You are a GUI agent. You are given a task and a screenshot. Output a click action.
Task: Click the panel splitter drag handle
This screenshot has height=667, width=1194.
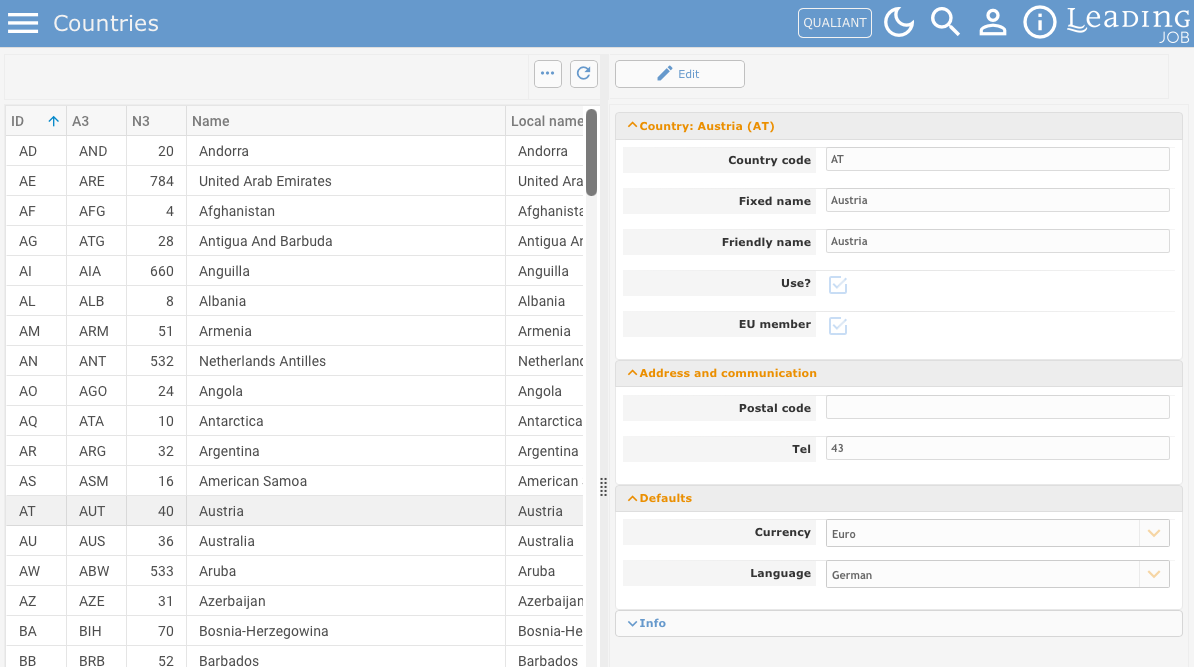(603, 487)
